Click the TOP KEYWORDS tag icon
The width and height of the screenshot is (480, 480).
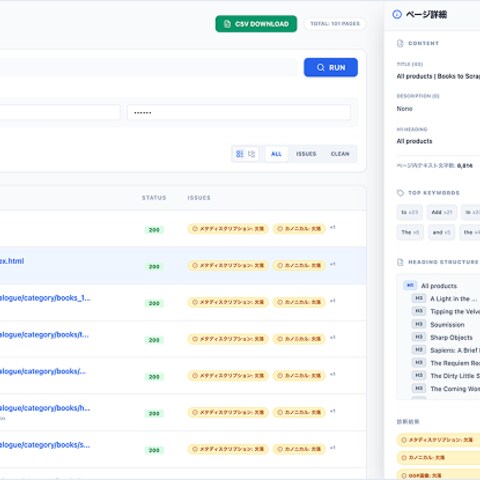400,193
